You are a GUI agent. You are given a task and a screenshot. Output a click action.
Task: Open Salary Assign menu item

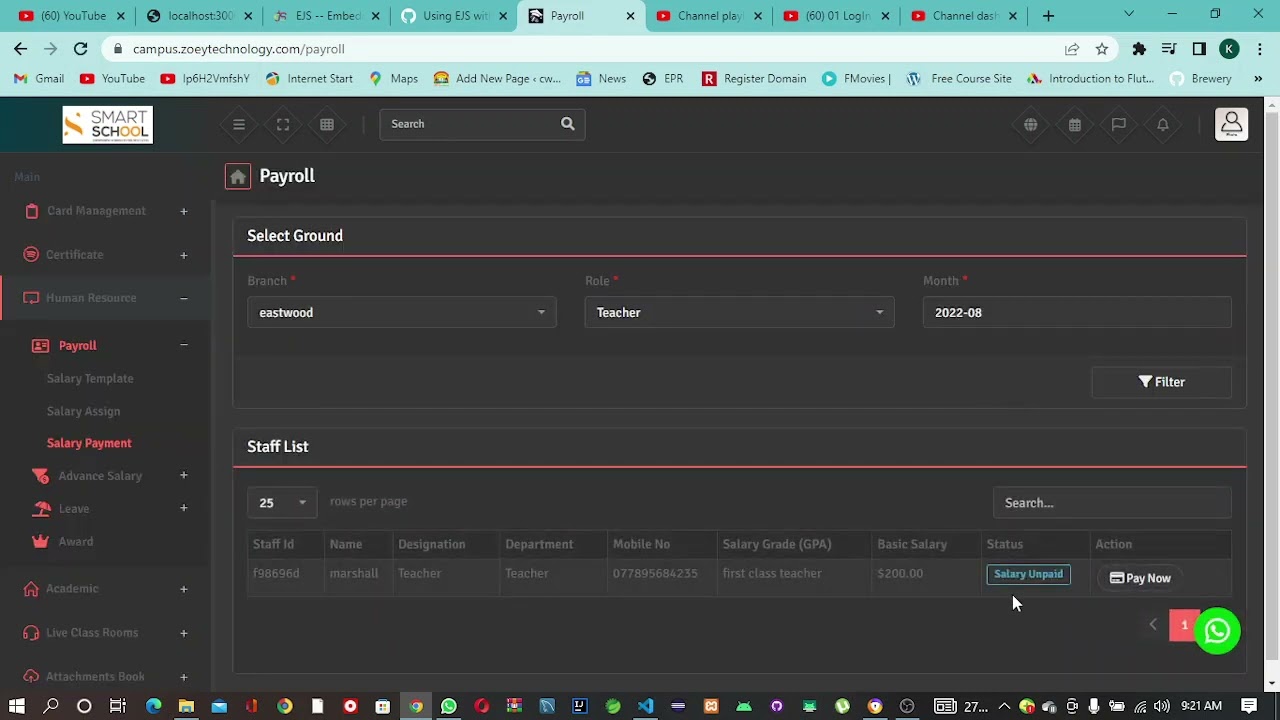(83, 411)
